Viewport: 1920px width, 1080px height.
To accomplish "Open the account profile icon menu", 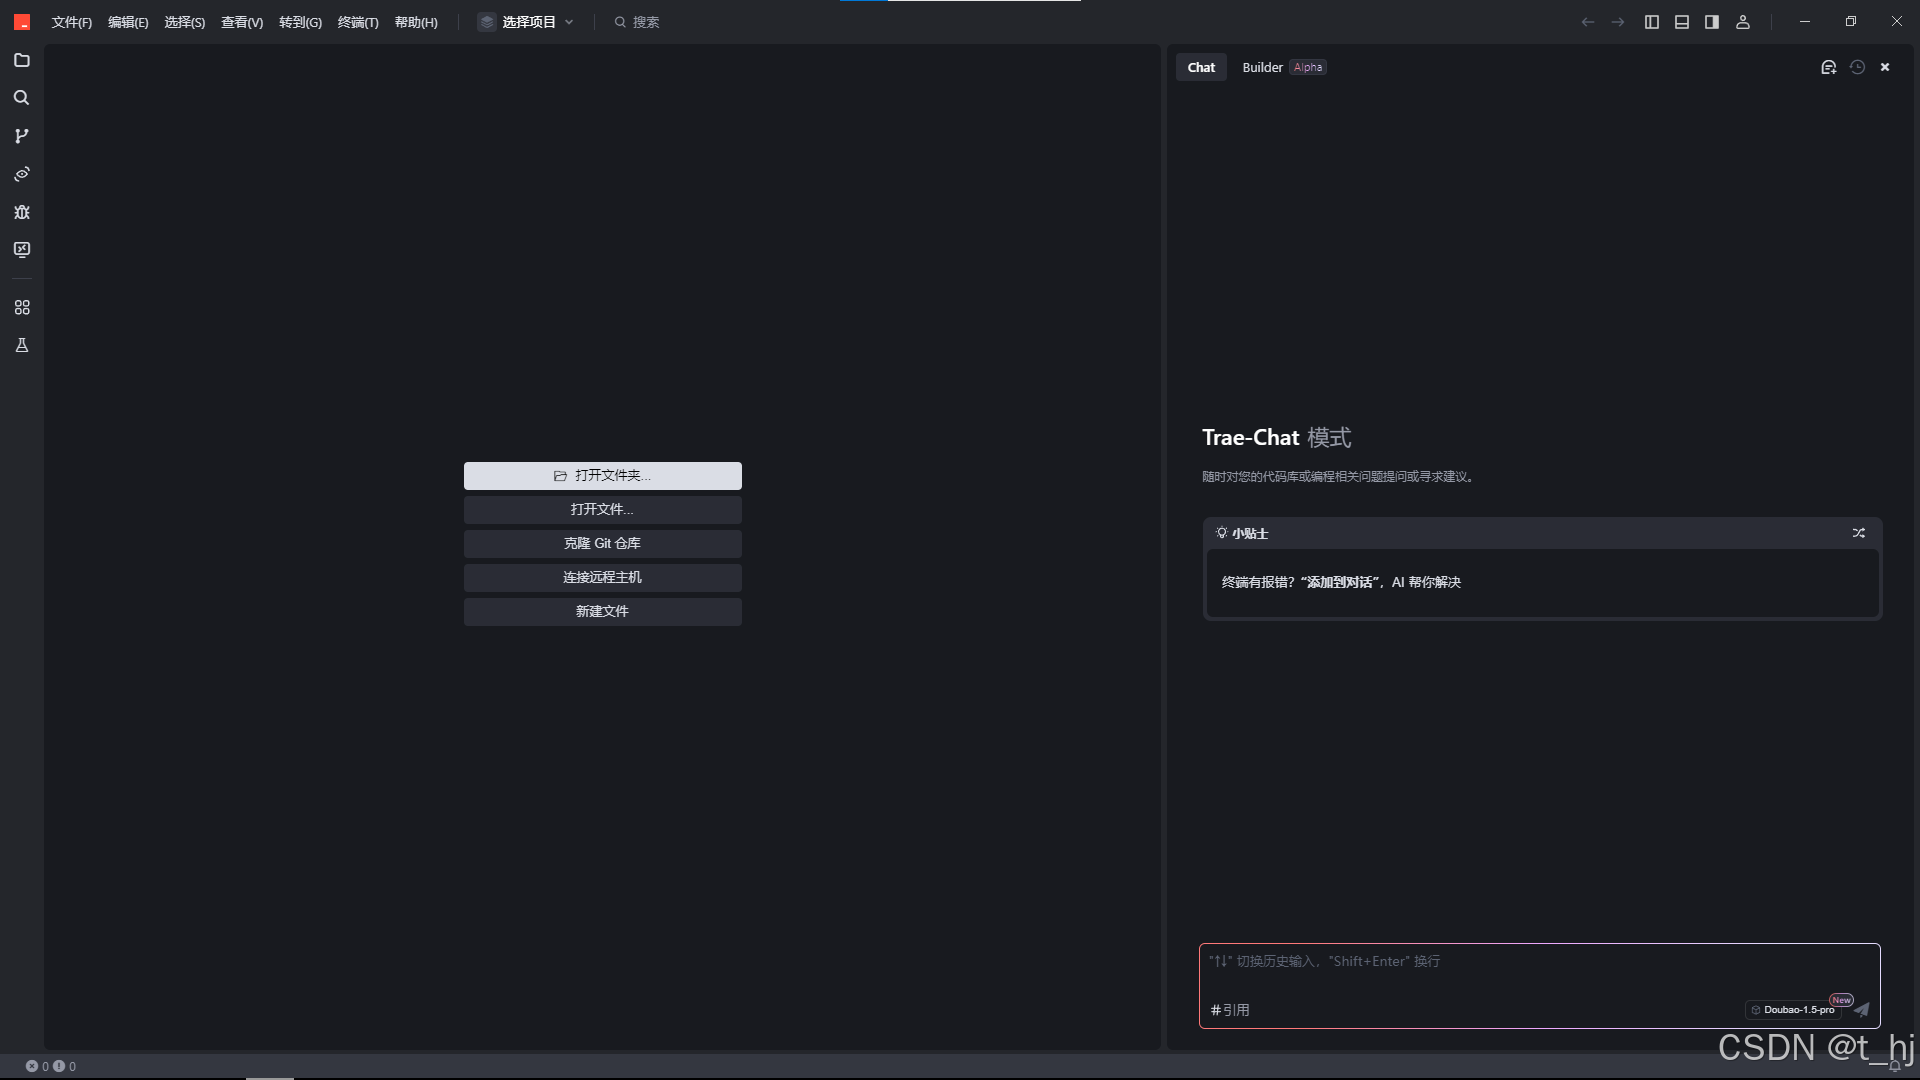I will (1743, 22).
